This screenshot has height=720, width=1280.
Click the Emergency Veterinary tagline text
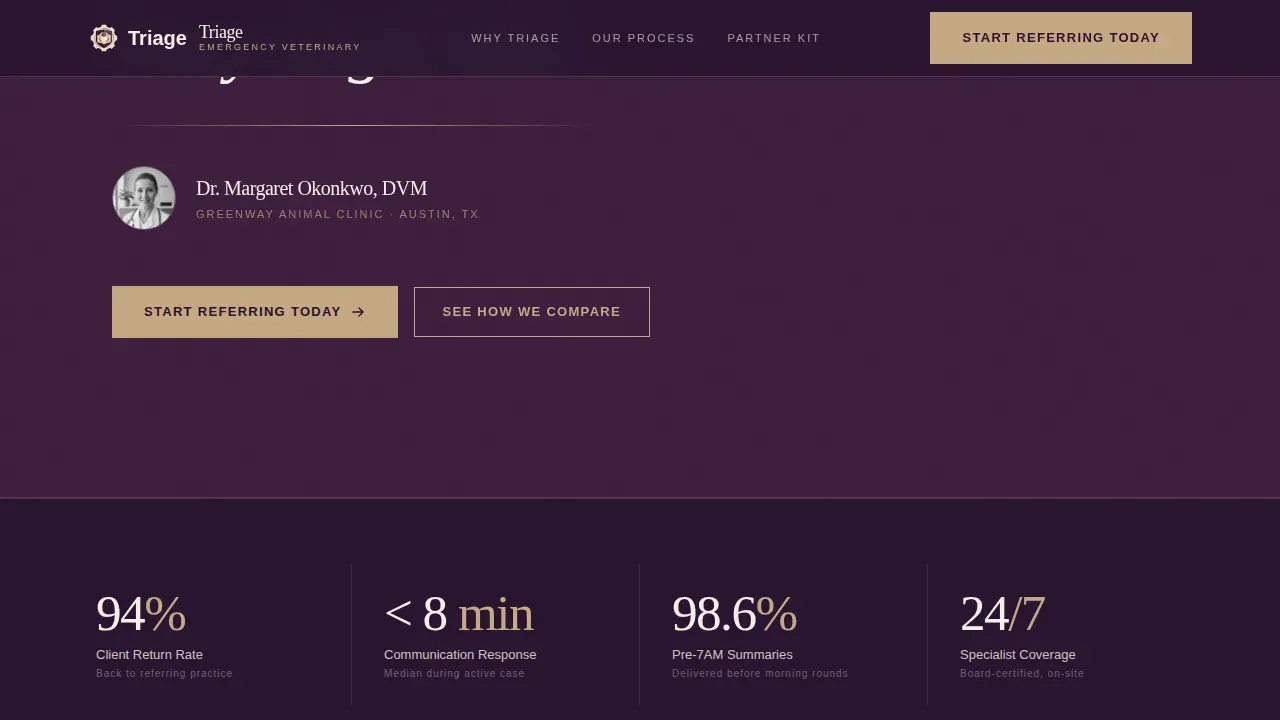pos(280,47)
